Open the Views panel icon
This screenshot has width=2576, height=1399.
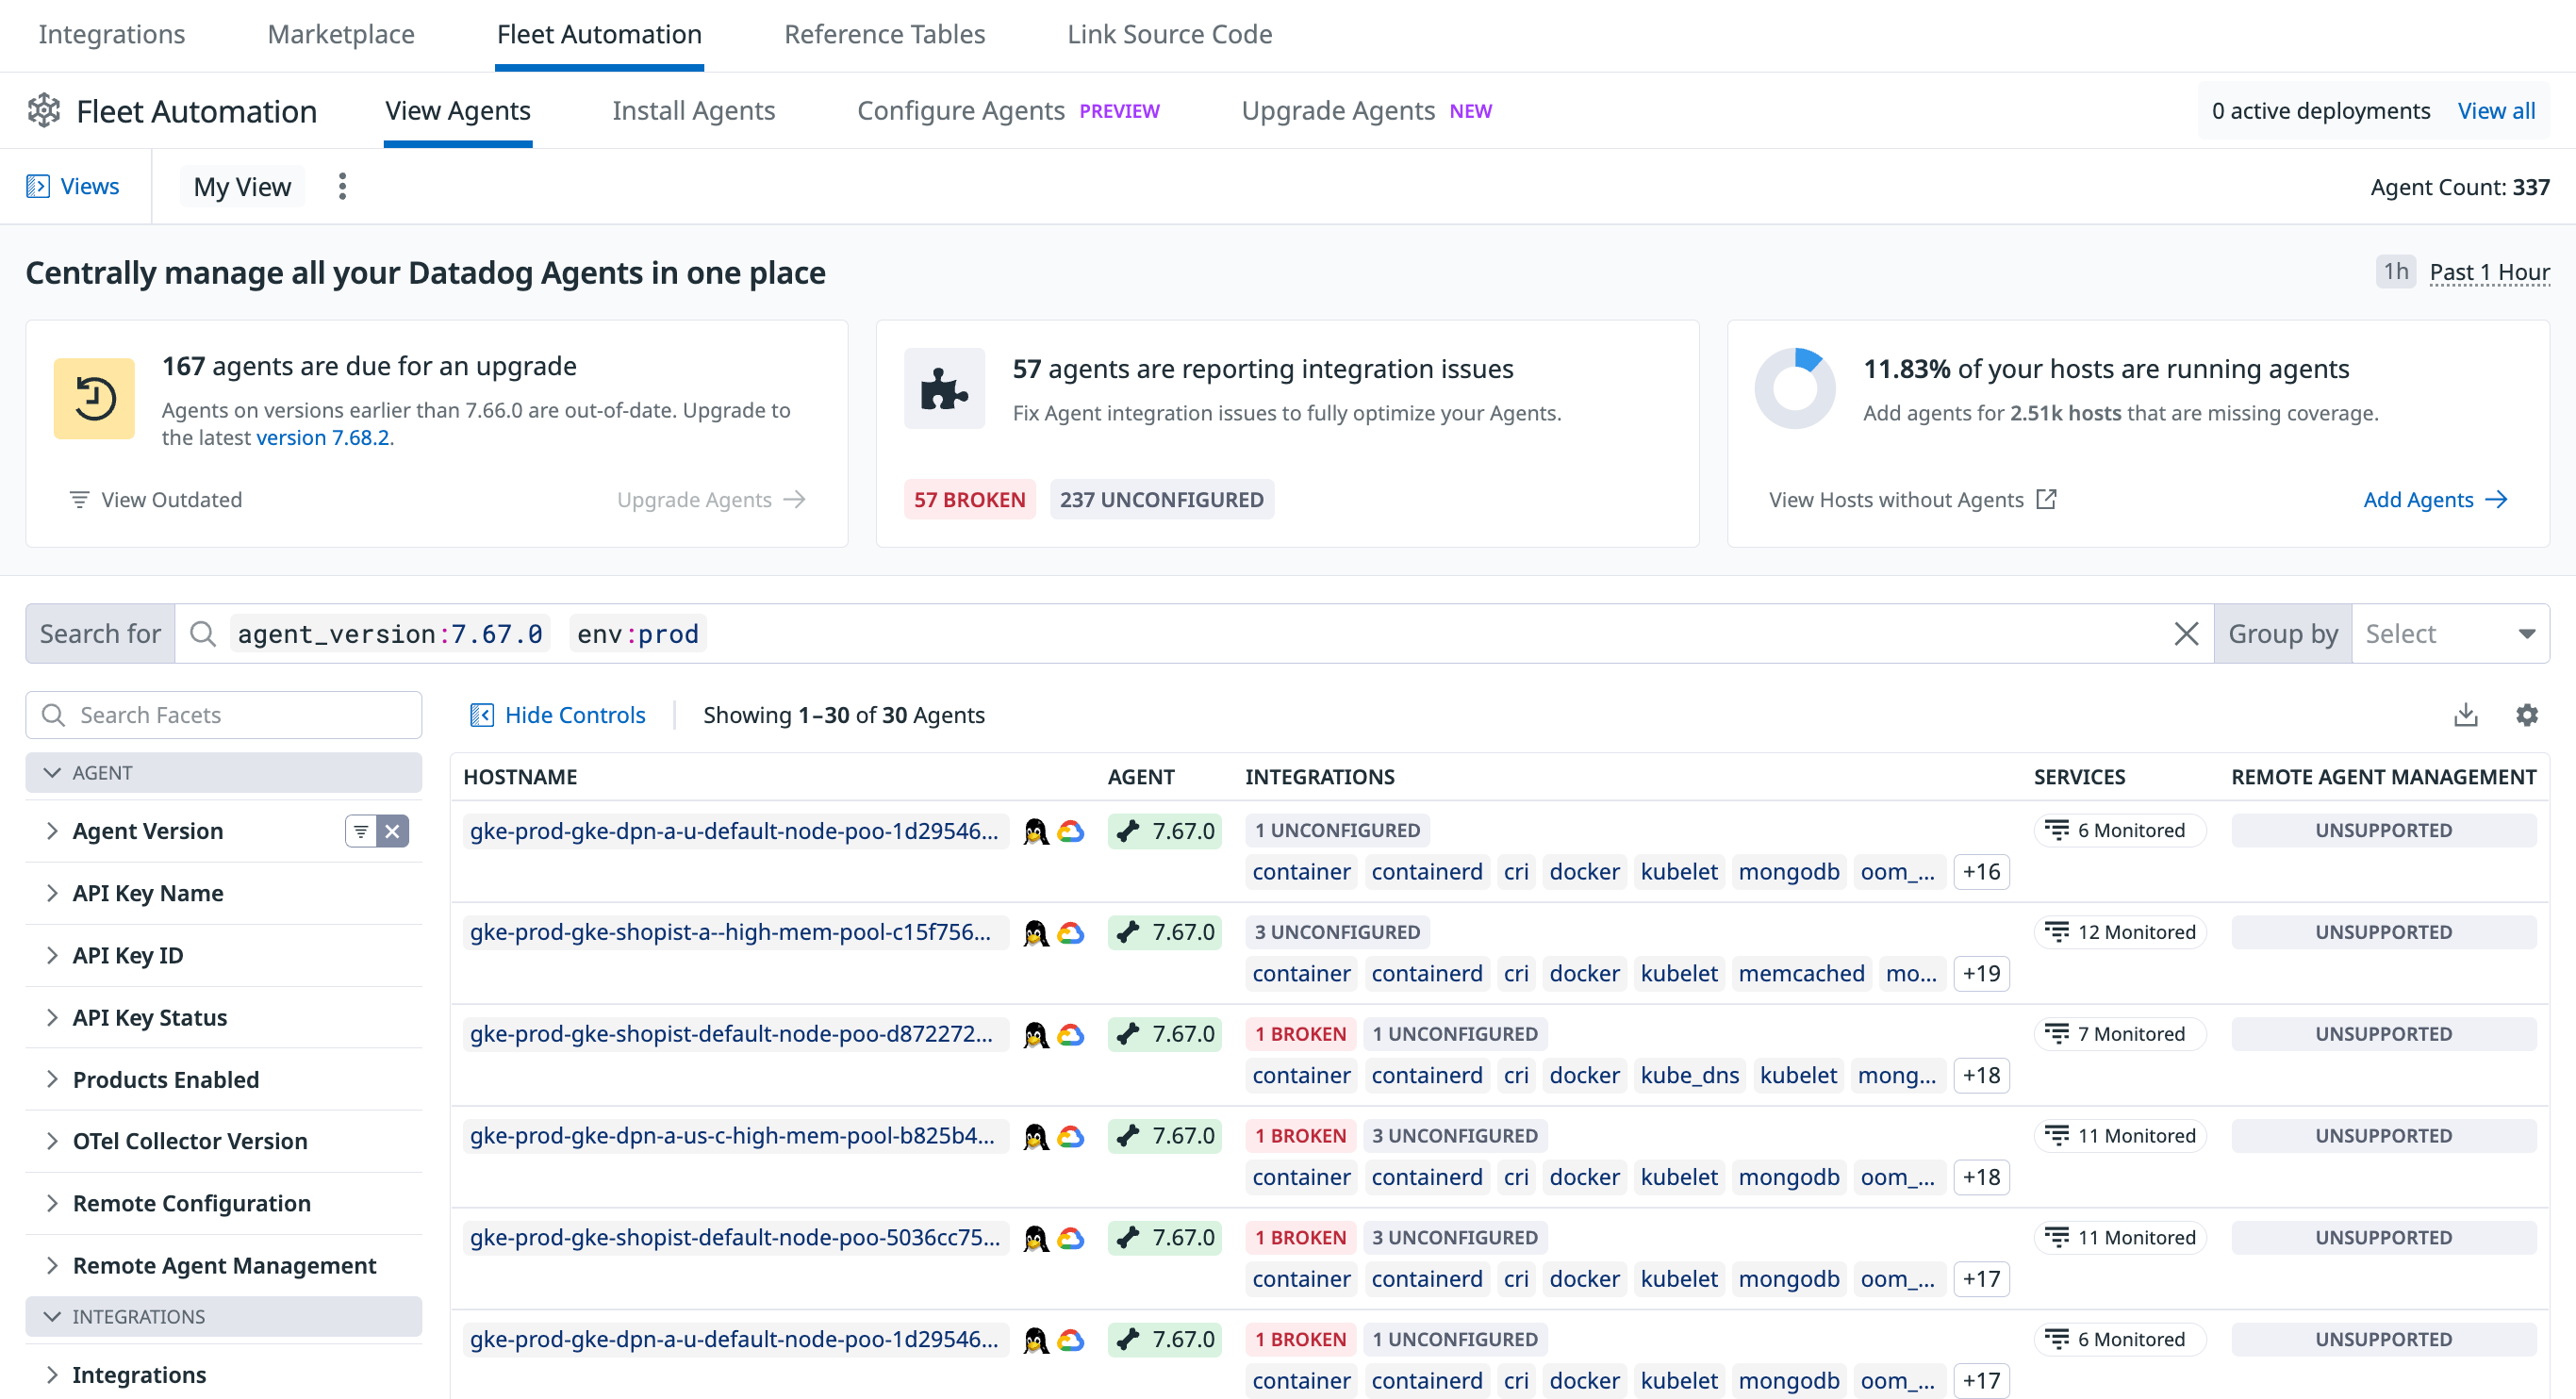pyautogui.click(x=38, y=186)
